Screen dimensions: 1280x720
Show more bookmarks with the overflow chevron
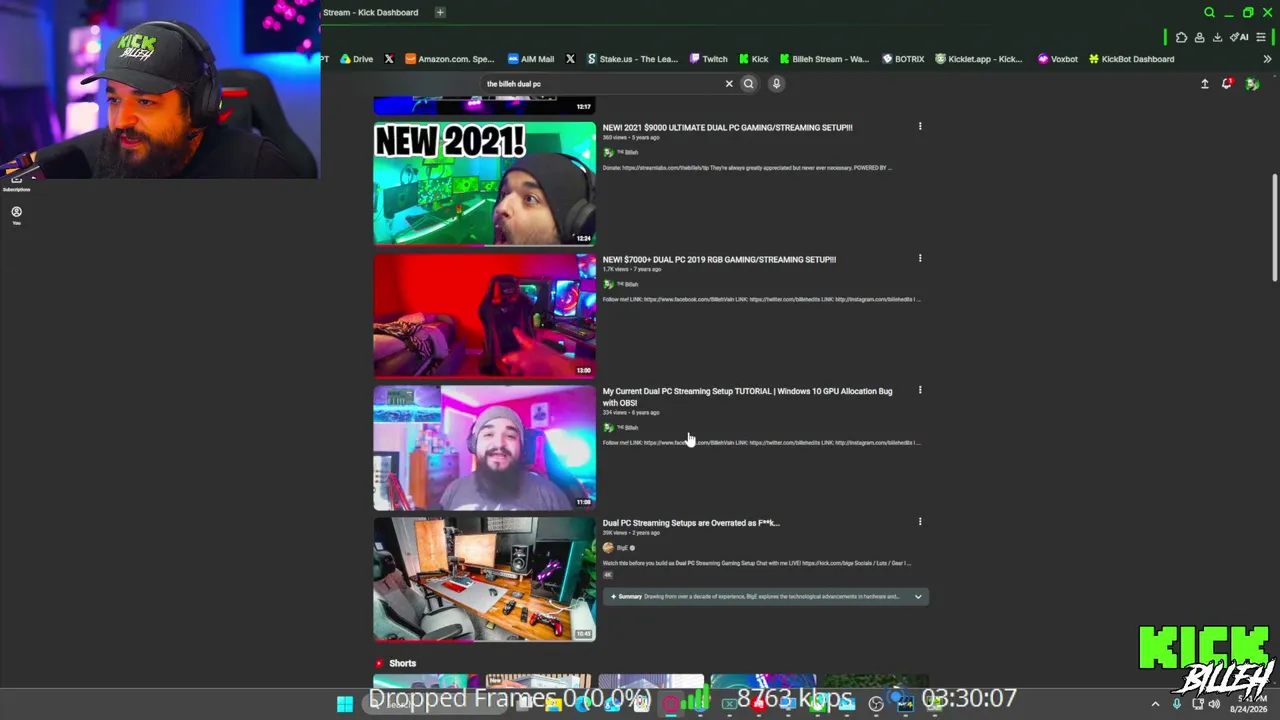[x=1267, y=59]
